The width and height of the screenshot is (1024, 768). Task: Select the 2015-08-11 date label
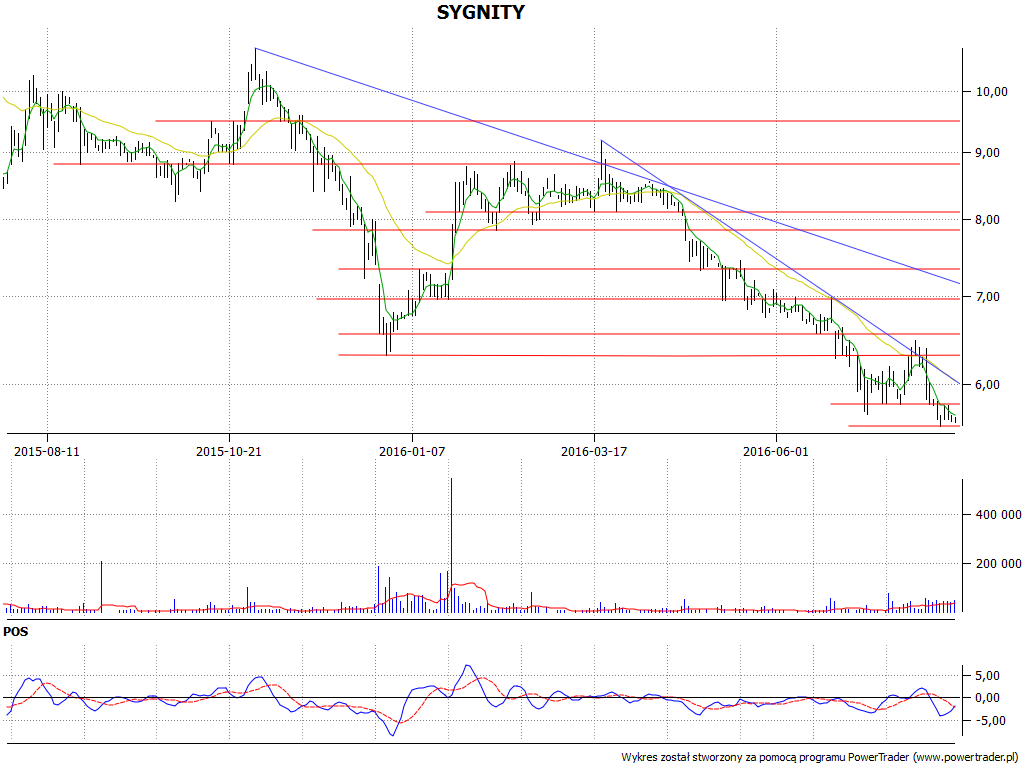tap(47, 451)
